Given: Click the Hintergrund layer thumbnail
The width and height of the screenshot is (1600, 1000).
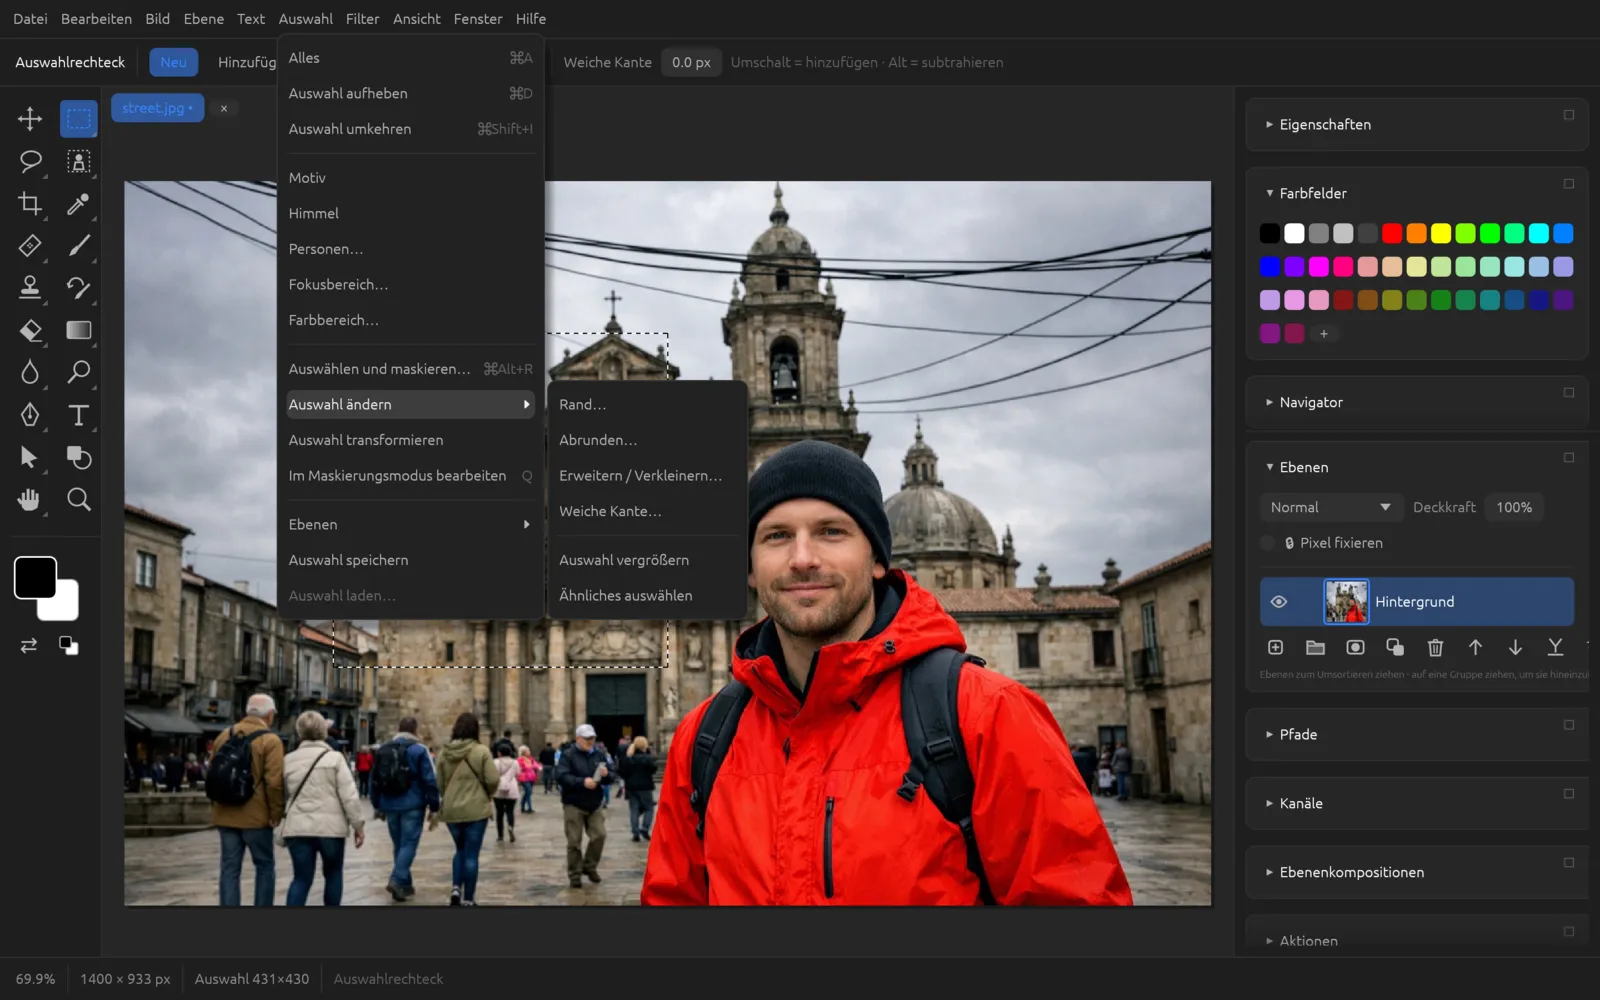Looking at the screenshot, I should 1346,602.
